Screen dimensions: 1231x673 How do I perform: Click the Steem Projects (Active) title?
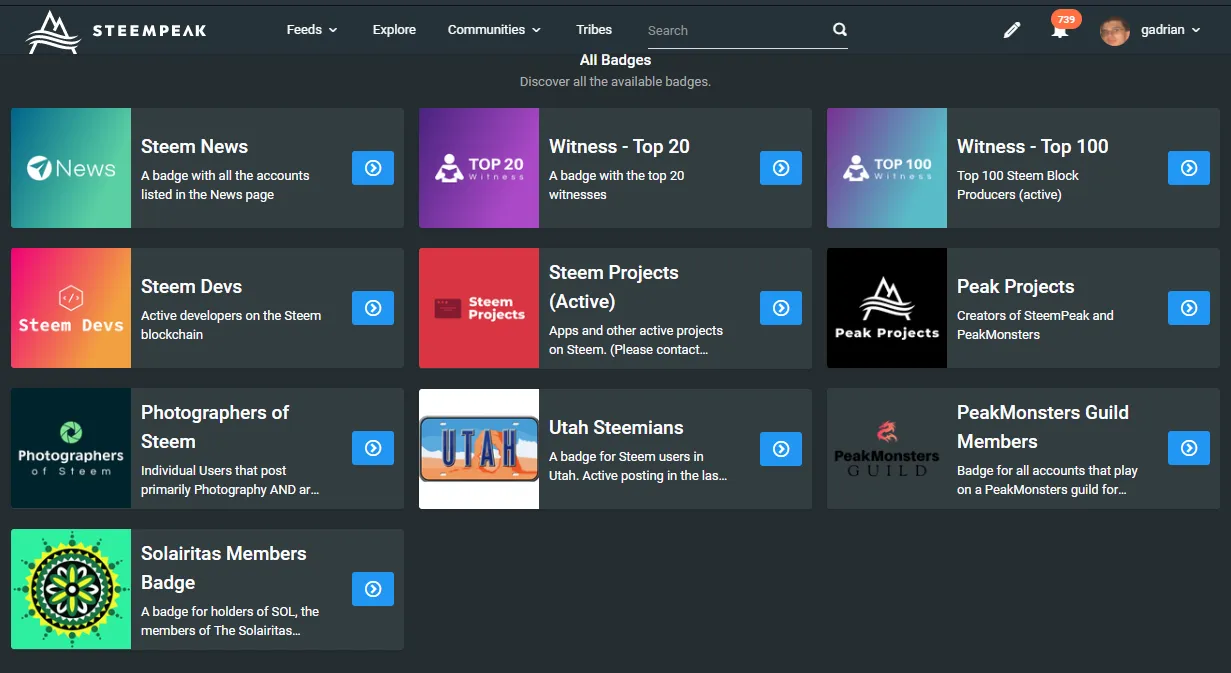click(x=613, y=287)
